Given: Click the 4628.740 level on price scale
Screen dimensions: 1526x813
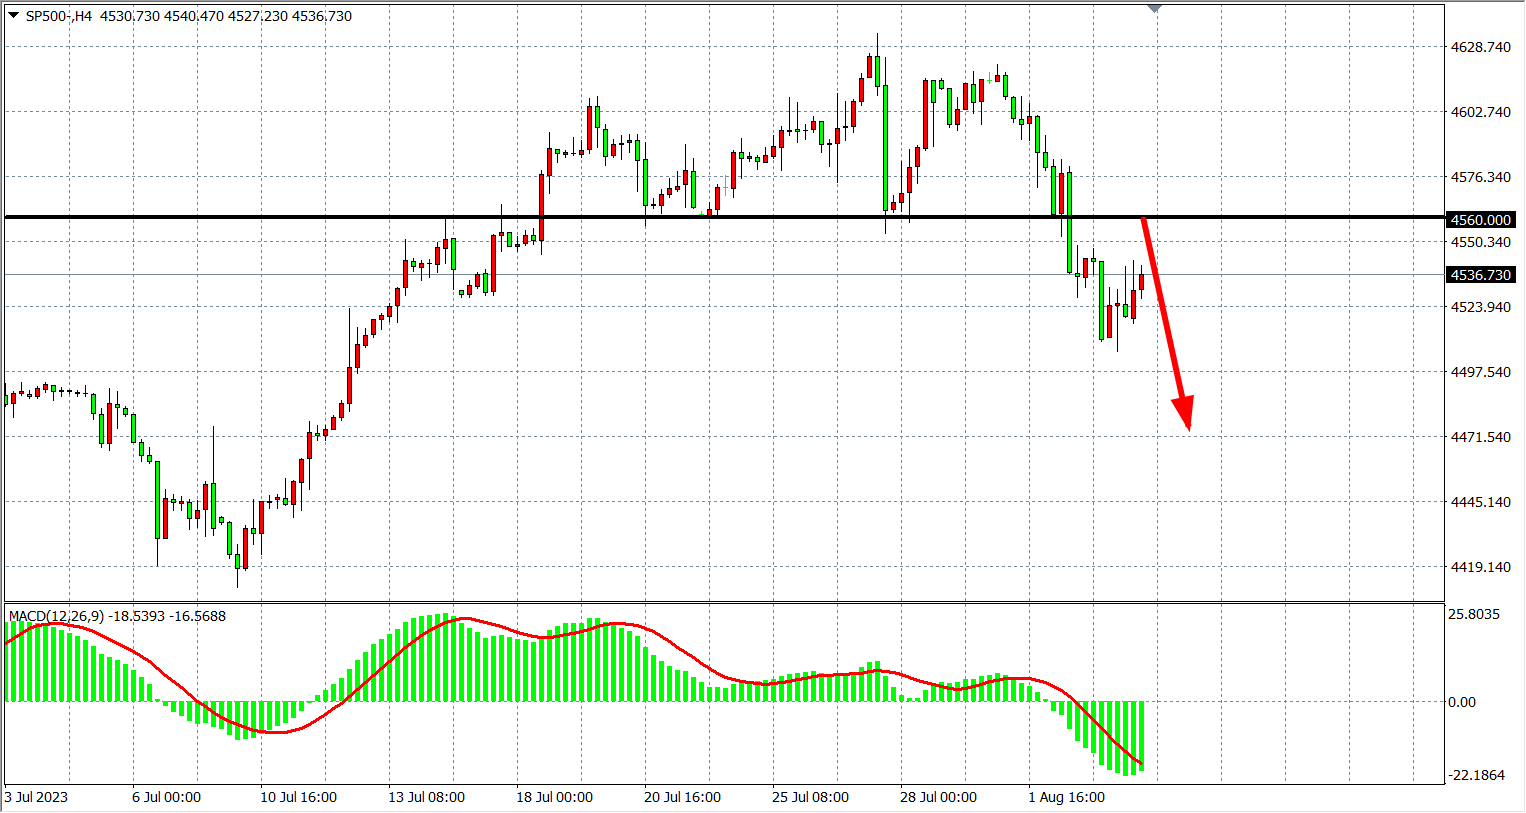Looking at the screenshot, I should click(x=1481, y=47).
